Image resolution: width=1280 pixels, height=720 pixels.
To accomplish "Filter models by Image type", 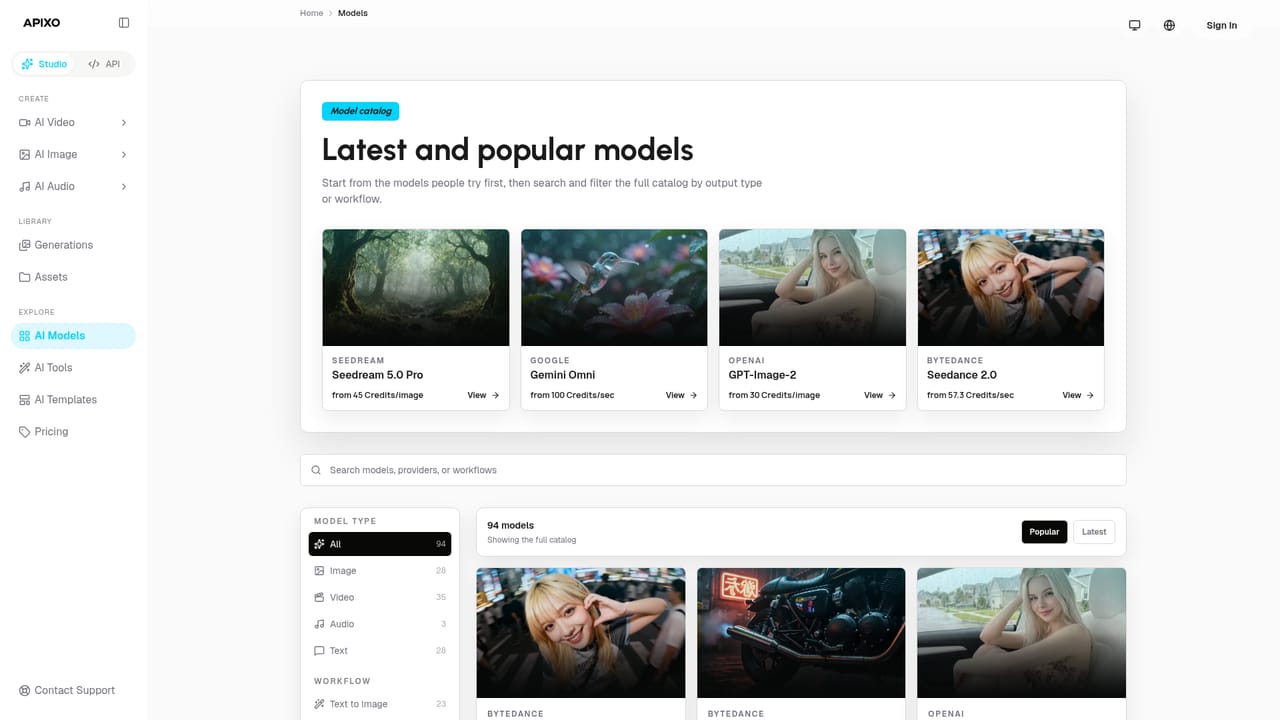I will pyautogui.click(x=380, y=571).
